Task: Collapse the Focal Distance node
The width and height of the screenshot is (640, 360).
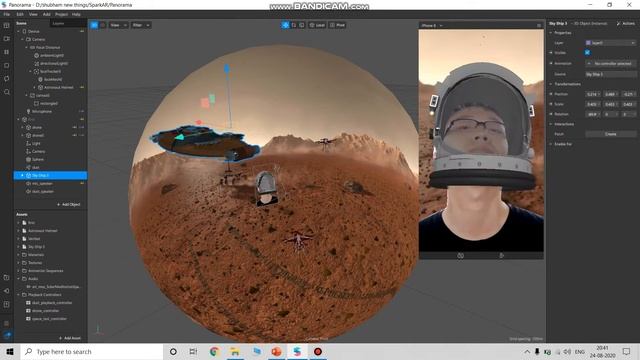Action: [x=27, y=47]
